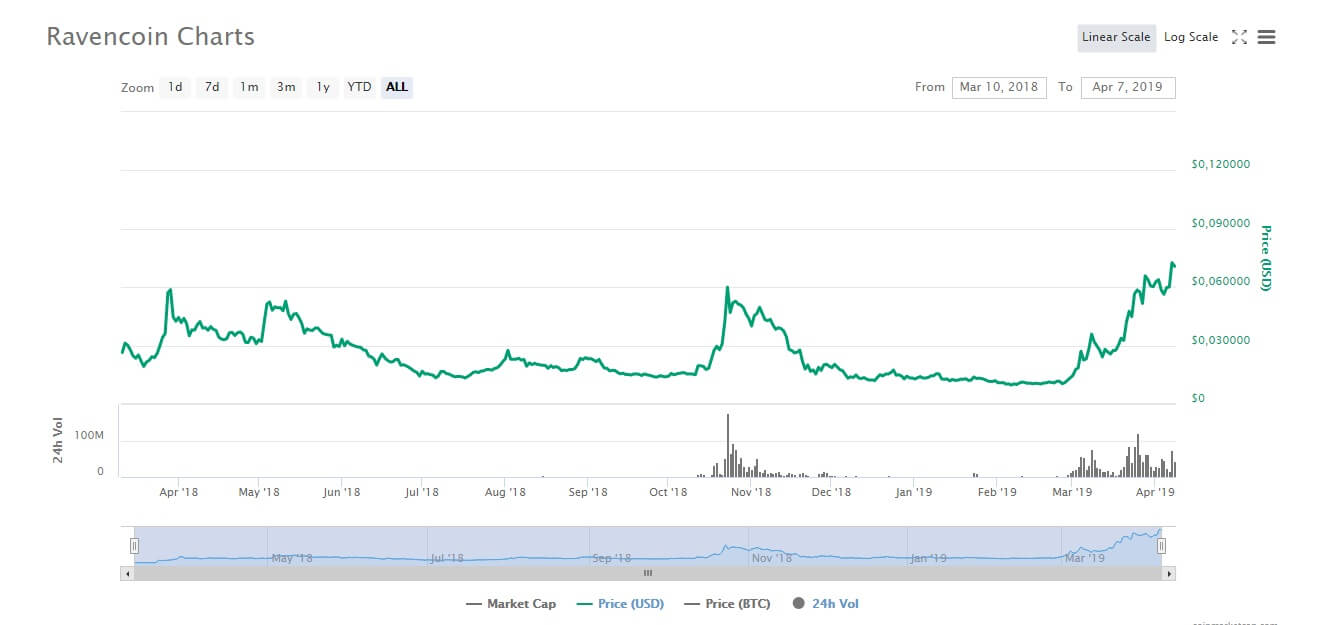Select the 1y zoom button
Image resolution: width=1323 pixels, height=625 pixels.
[x=323, y=87]
